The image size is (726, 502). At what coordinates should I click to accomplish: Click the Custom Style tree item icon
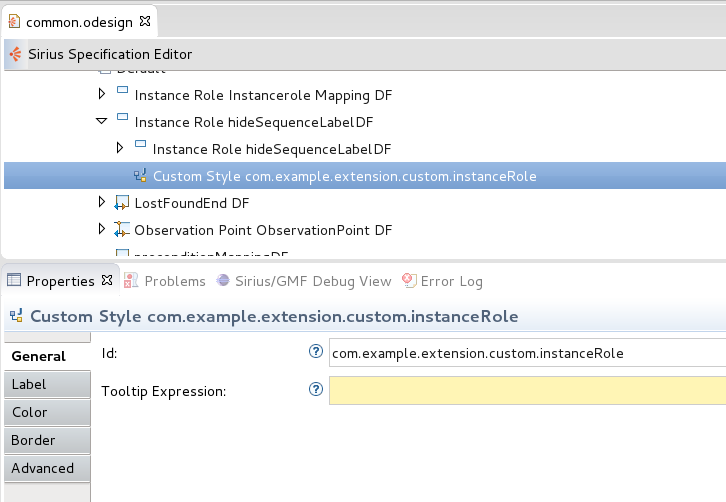140,176
